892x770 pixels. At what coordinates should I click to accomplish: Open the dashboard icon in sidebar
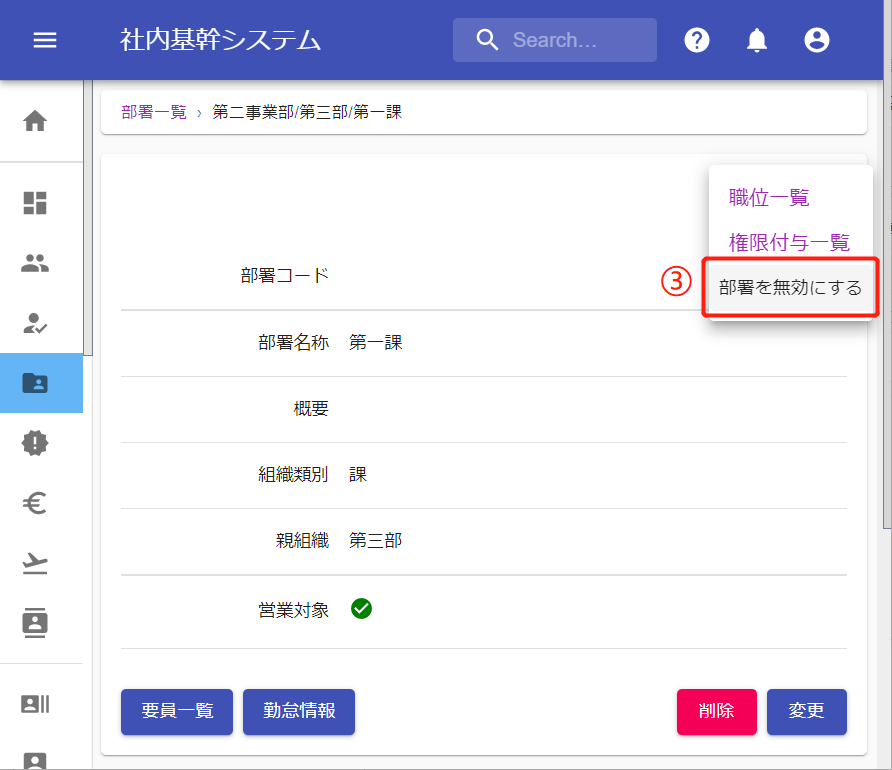click(35, 203)
